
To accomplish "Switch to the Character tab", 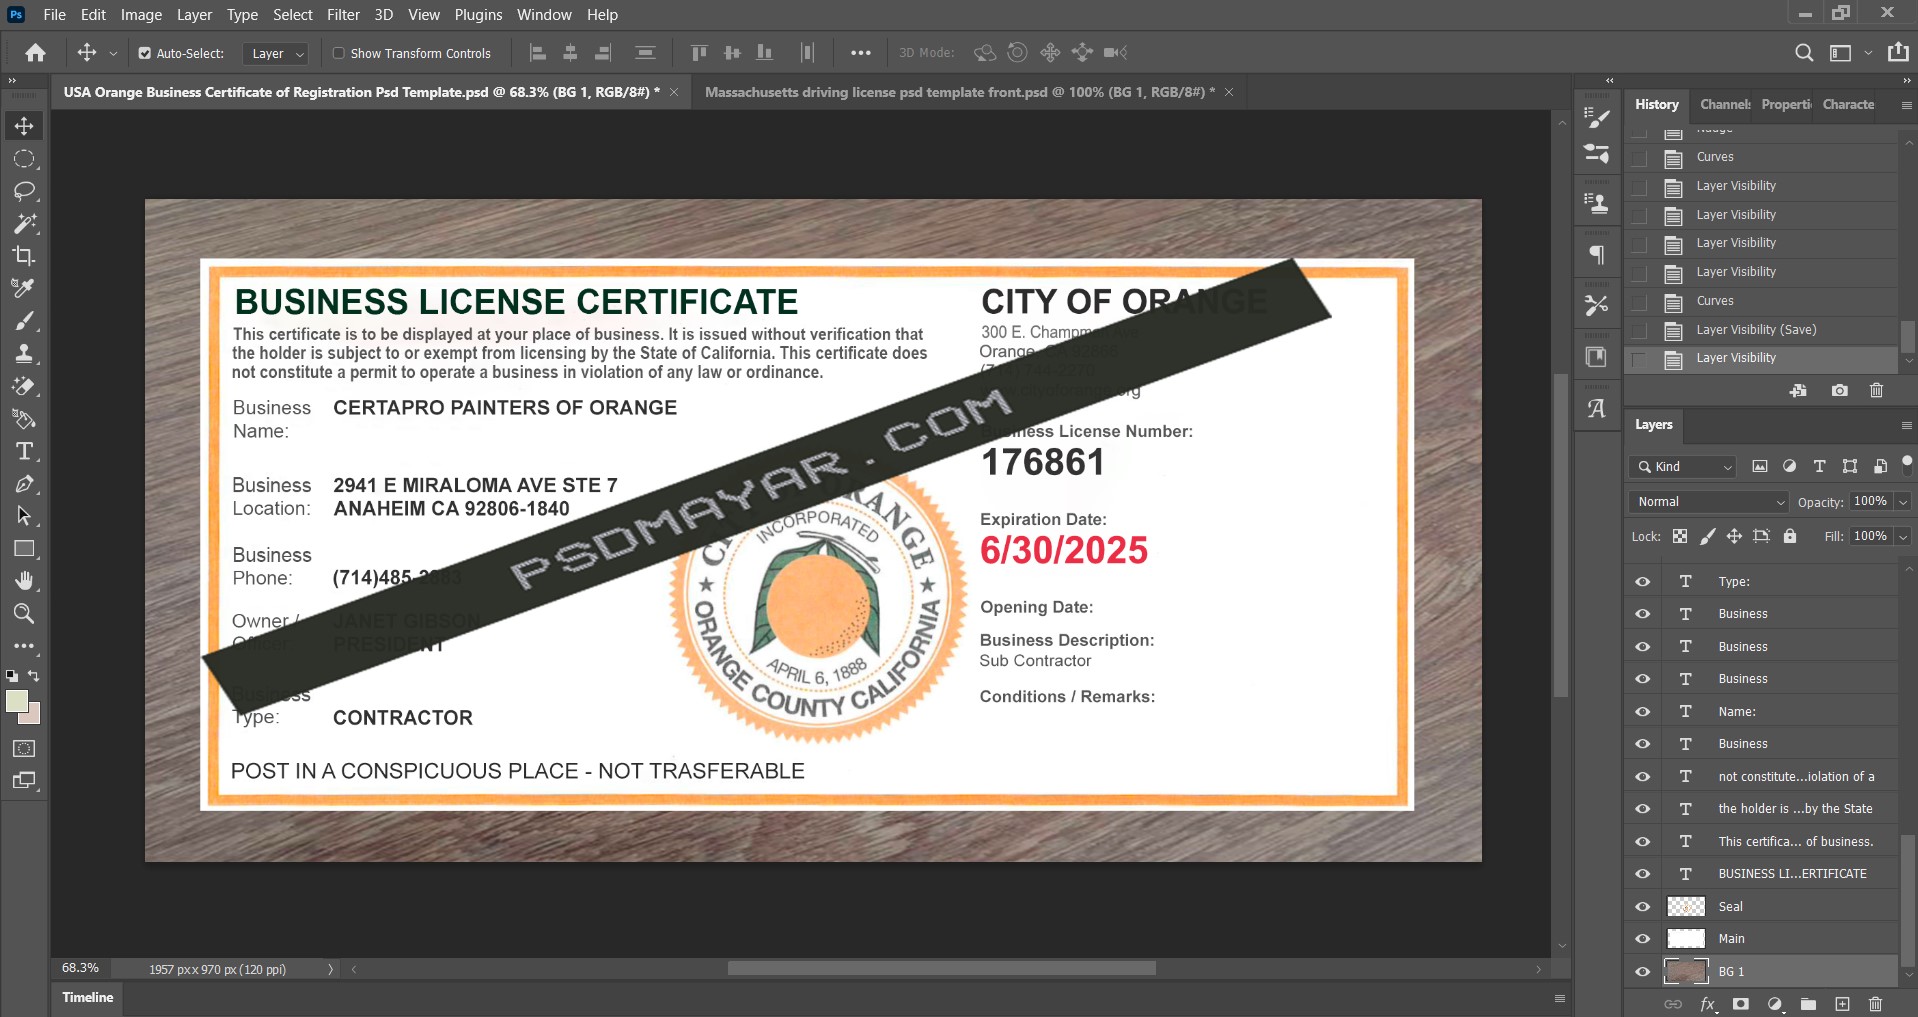I will 1848,104.
